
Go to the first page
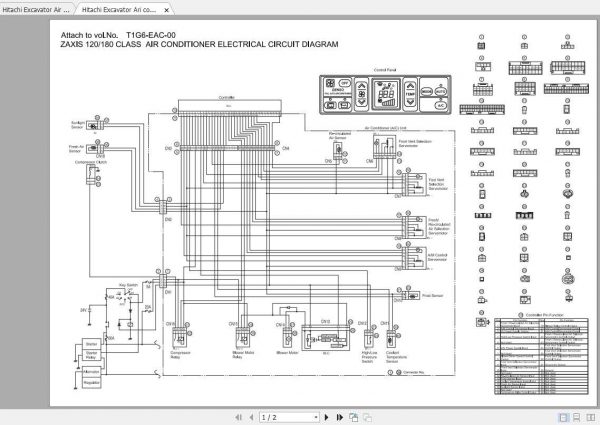(x=239, y=417)
